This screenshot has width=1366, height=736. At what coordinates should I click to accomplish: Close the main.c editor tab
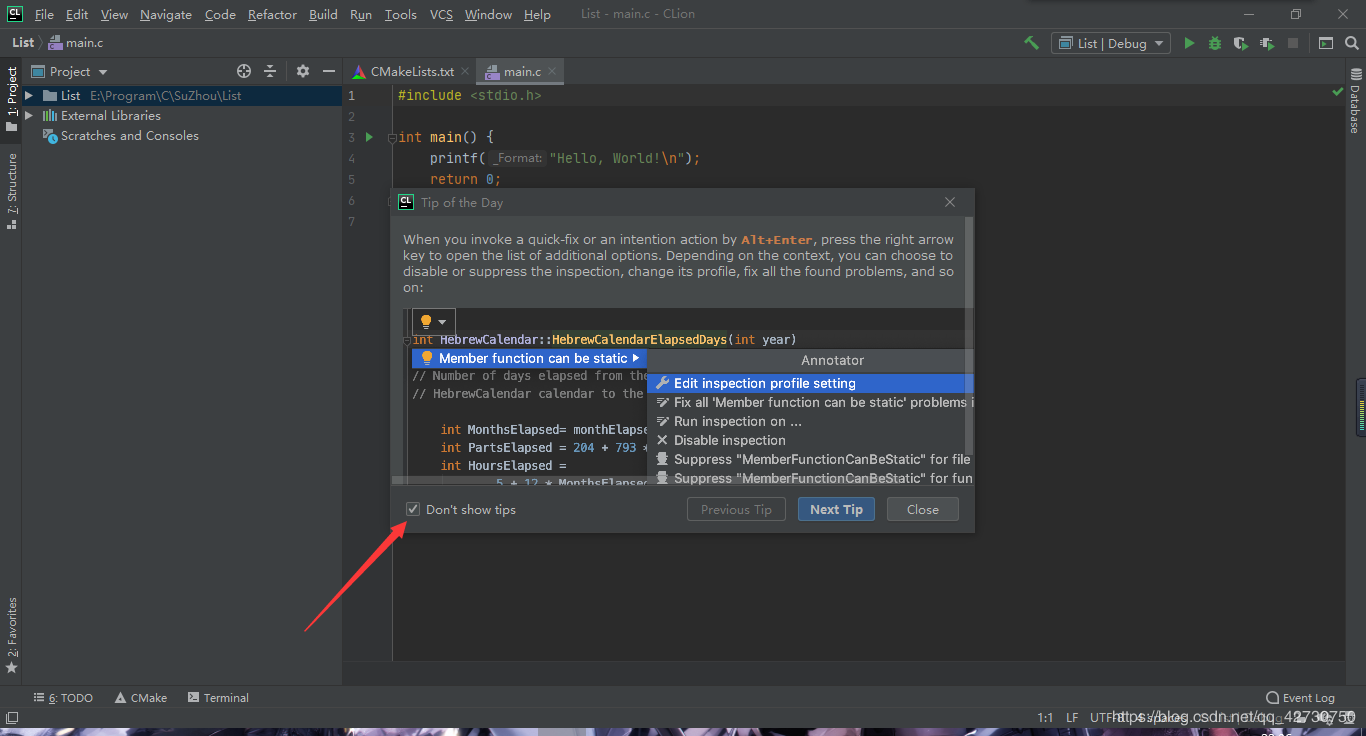tap(551, 72)
